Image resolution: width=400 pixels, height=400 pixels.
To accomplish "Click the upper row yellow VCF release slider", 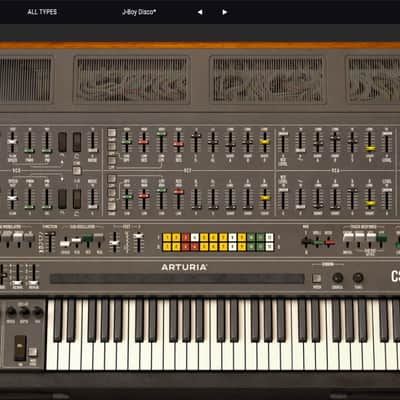I will coord(265,142).
